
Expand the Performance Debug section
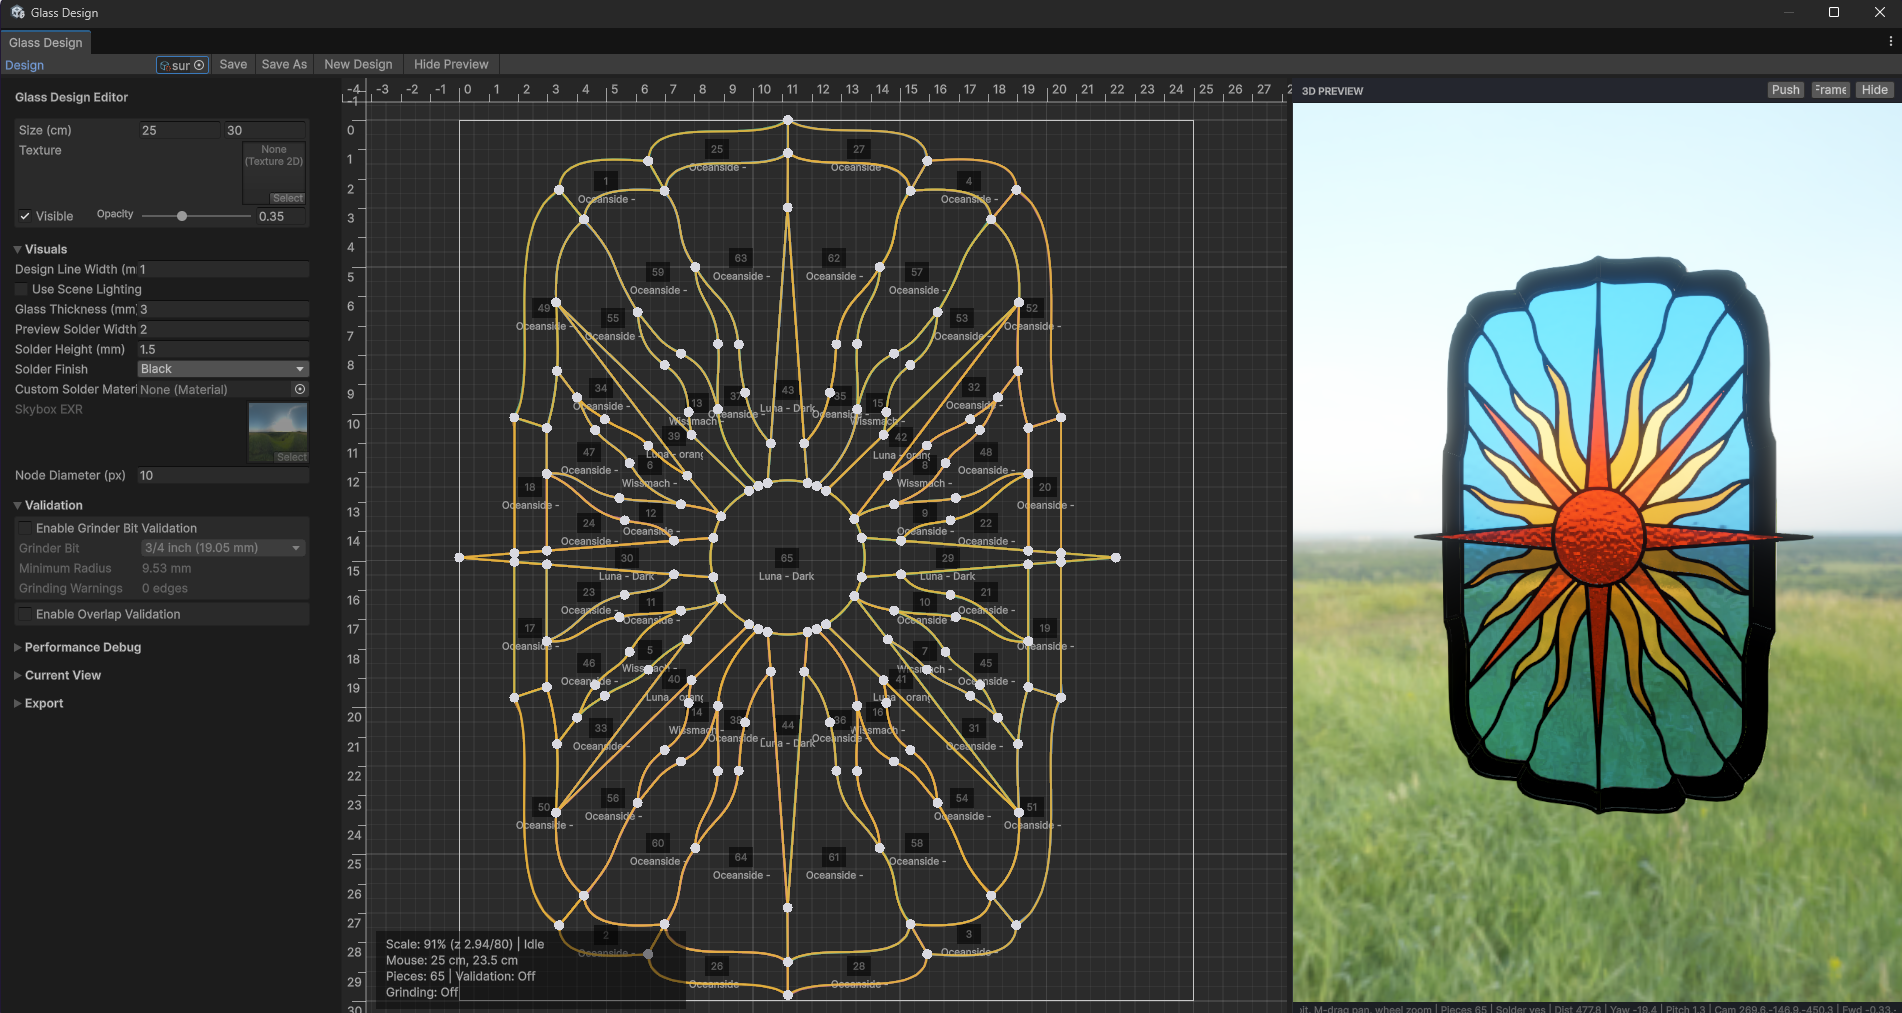click(83, 647)
